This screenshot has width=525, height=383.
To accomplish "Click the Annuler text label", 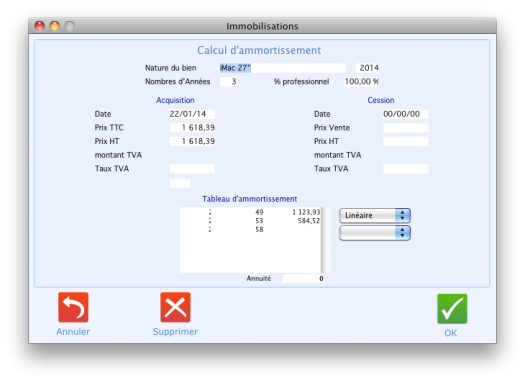I will [x=73, y=331].
